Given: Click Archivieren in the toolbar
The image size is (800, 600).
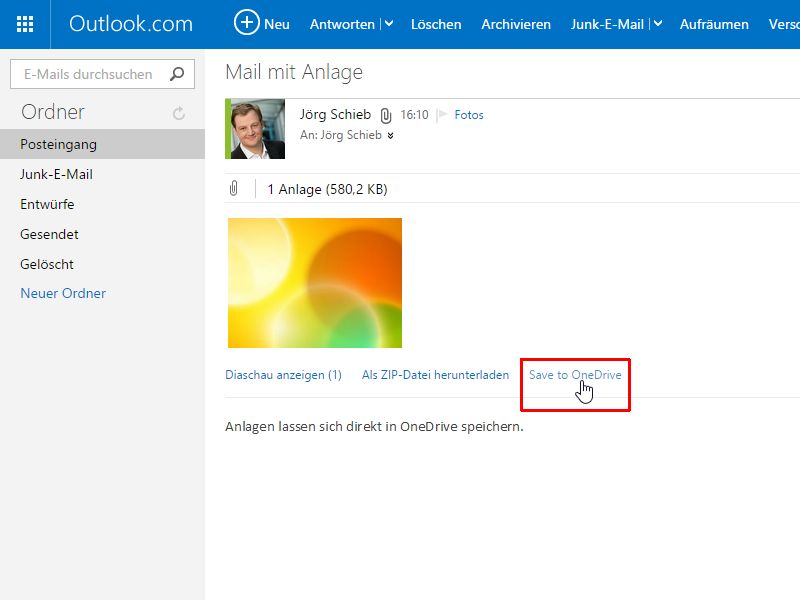Looking at the screenshot, I should [516, 24].
